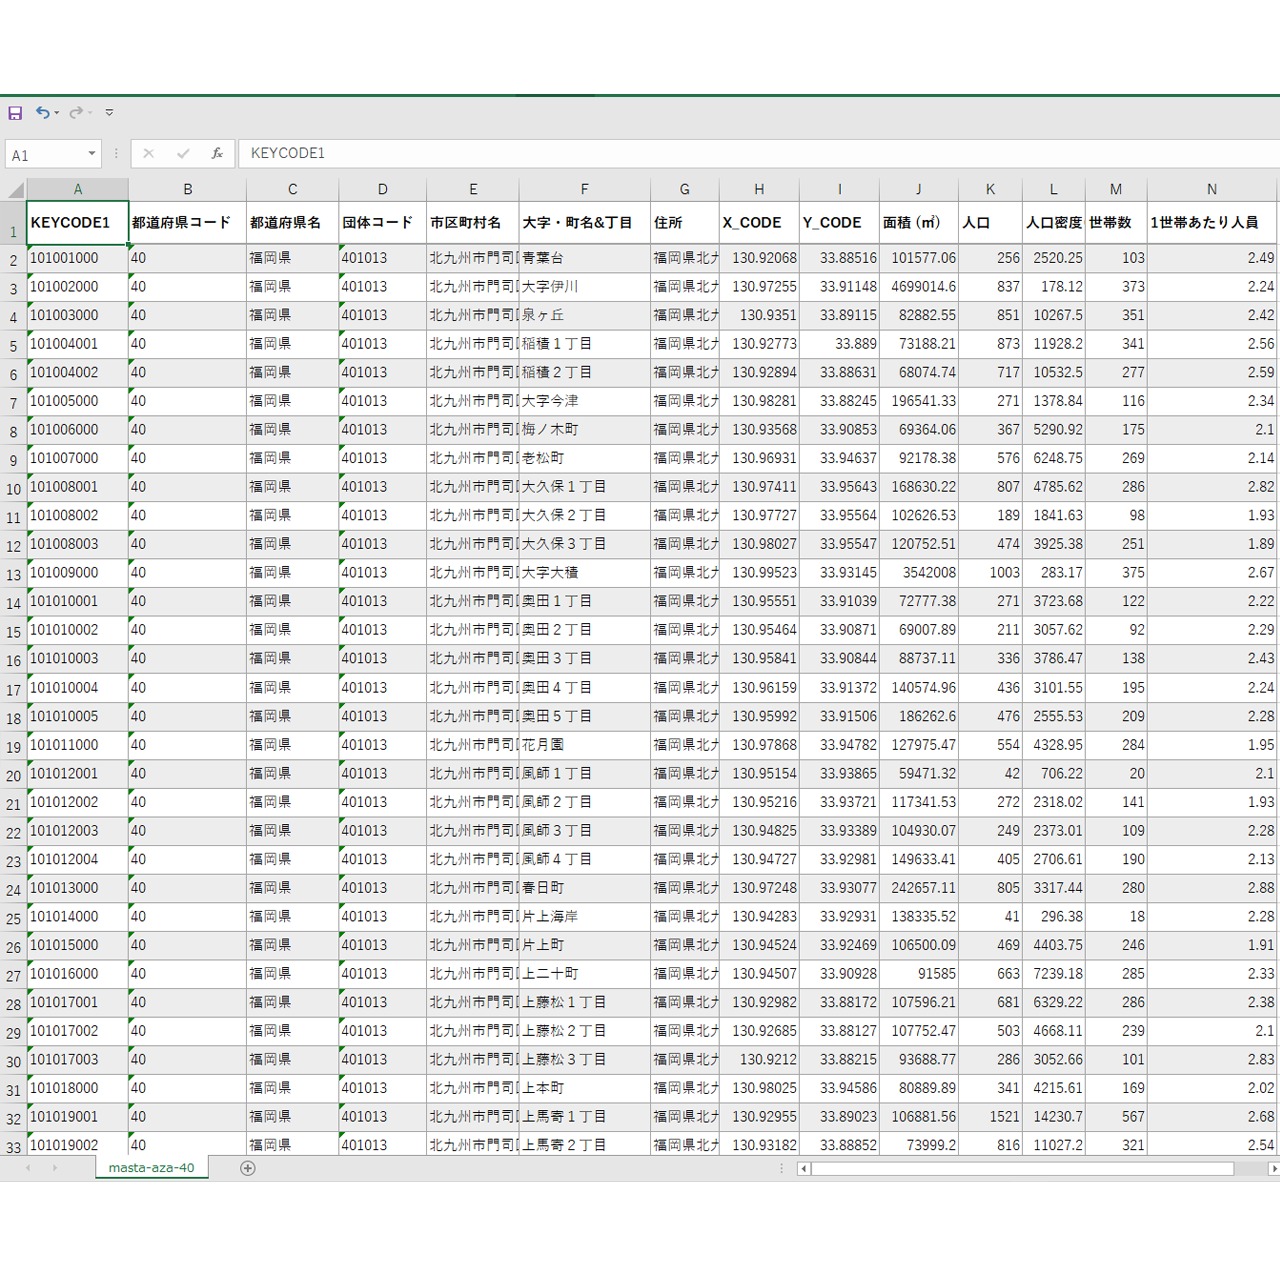Select row 20 header
Viewport: 1280px width, 1280px height.
point(13,775)
